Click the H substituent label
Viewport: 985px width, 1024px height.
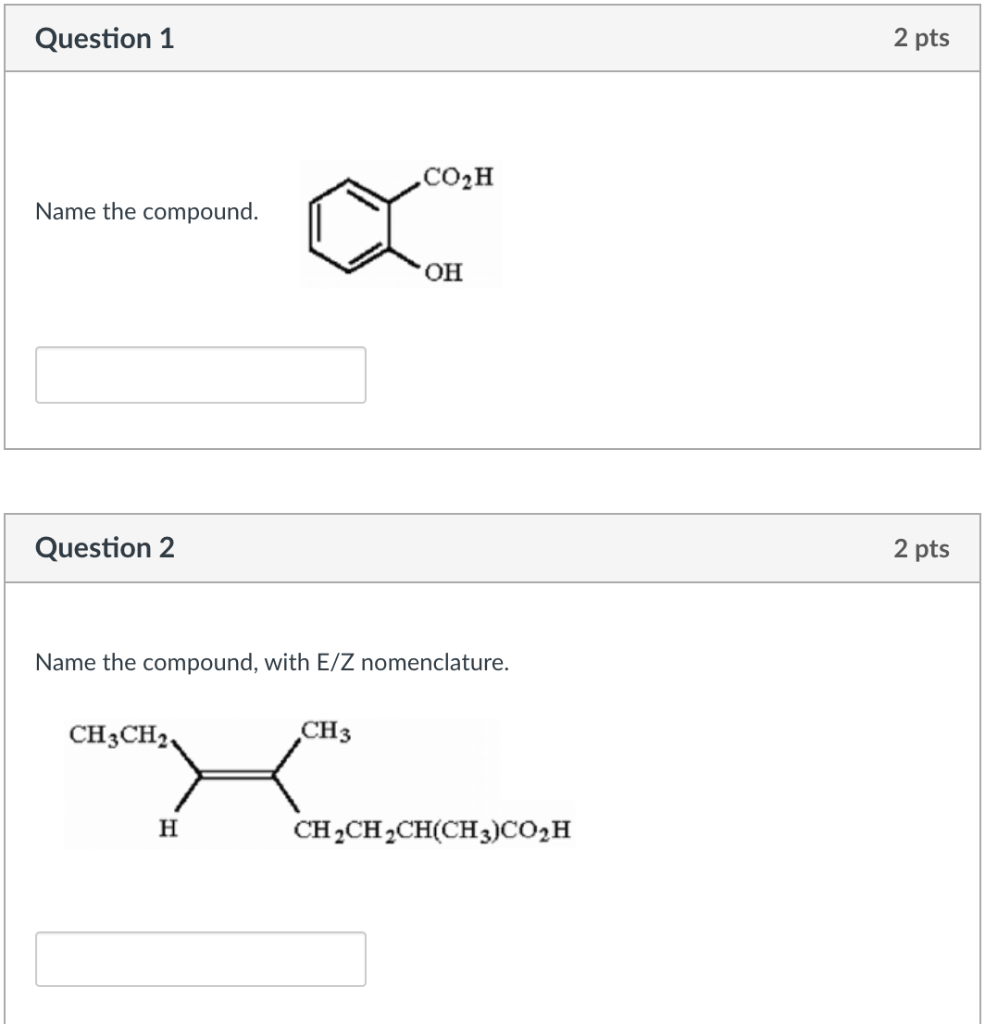166,827
